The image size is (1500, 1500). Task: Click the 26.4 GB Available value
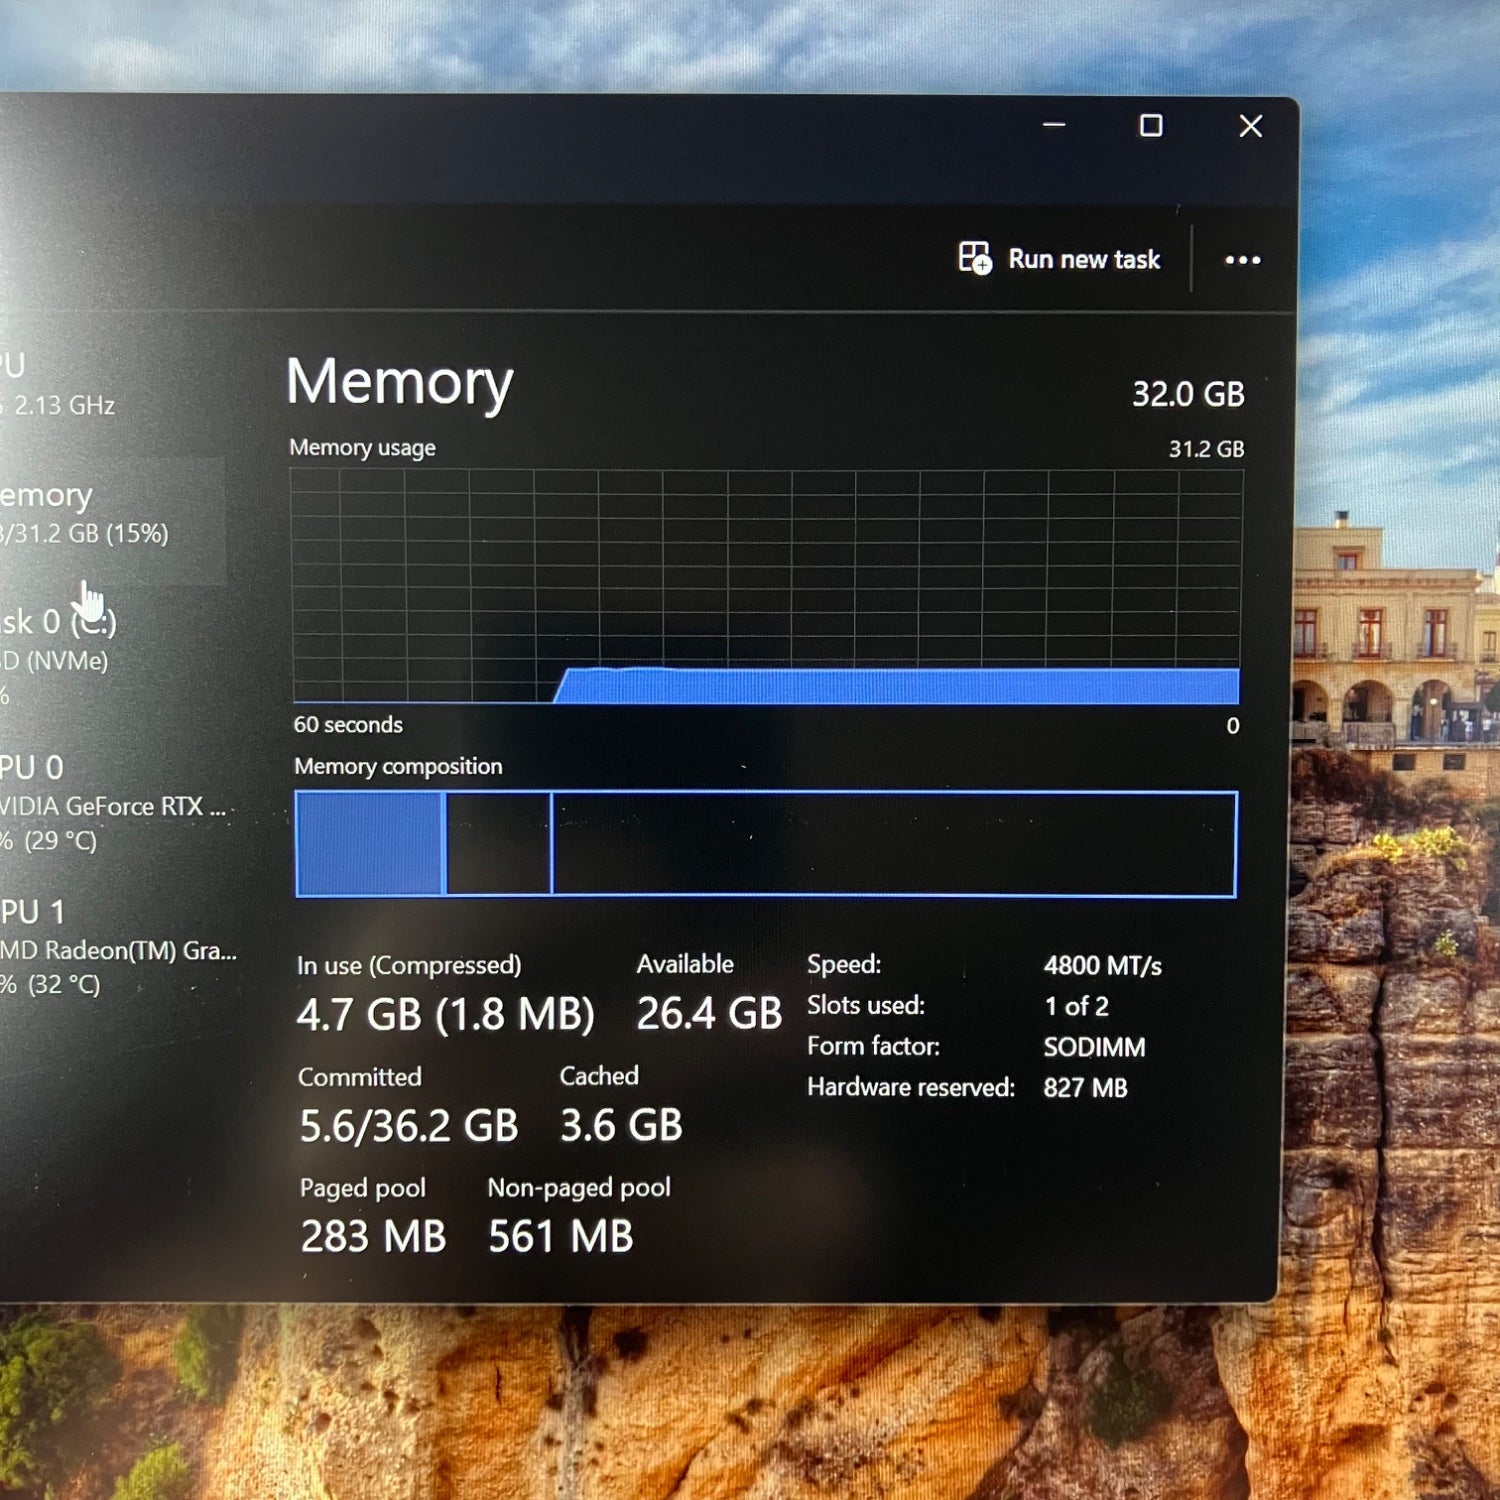click(x=709, y=1013)
